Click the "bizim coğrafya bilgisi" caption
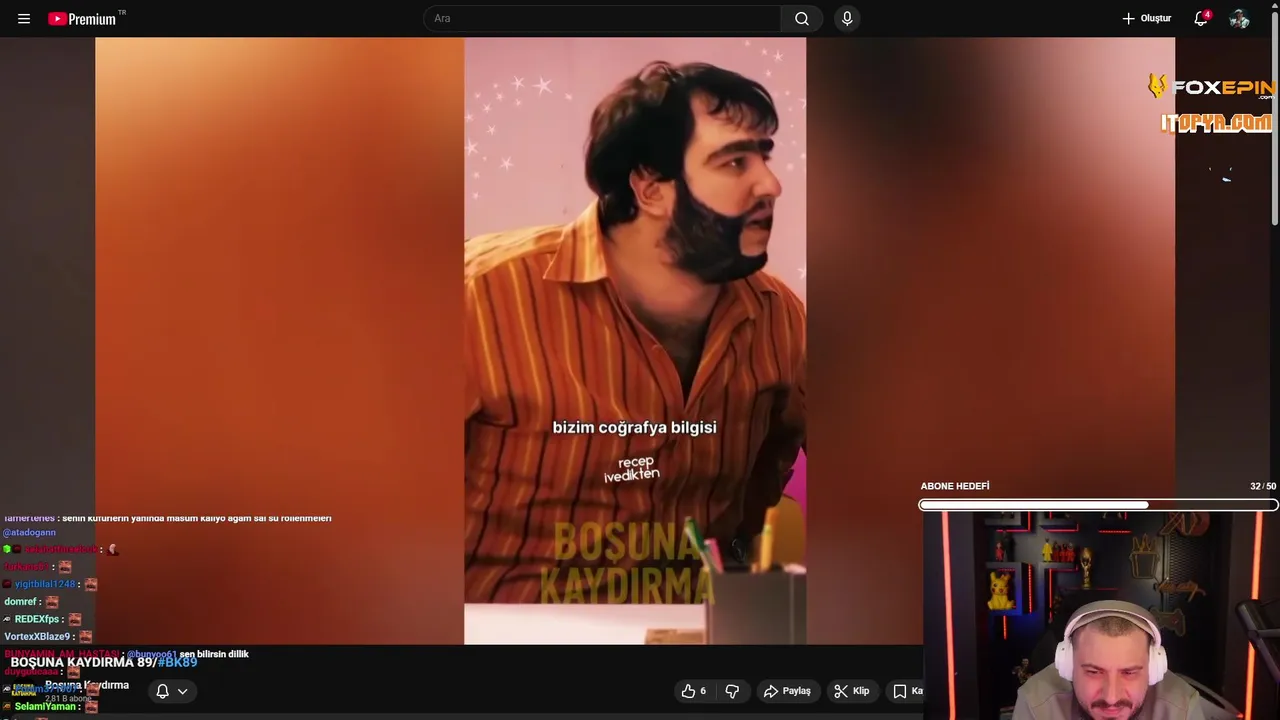The height and width of the screenshot is (720, 1280). point(635,427)
